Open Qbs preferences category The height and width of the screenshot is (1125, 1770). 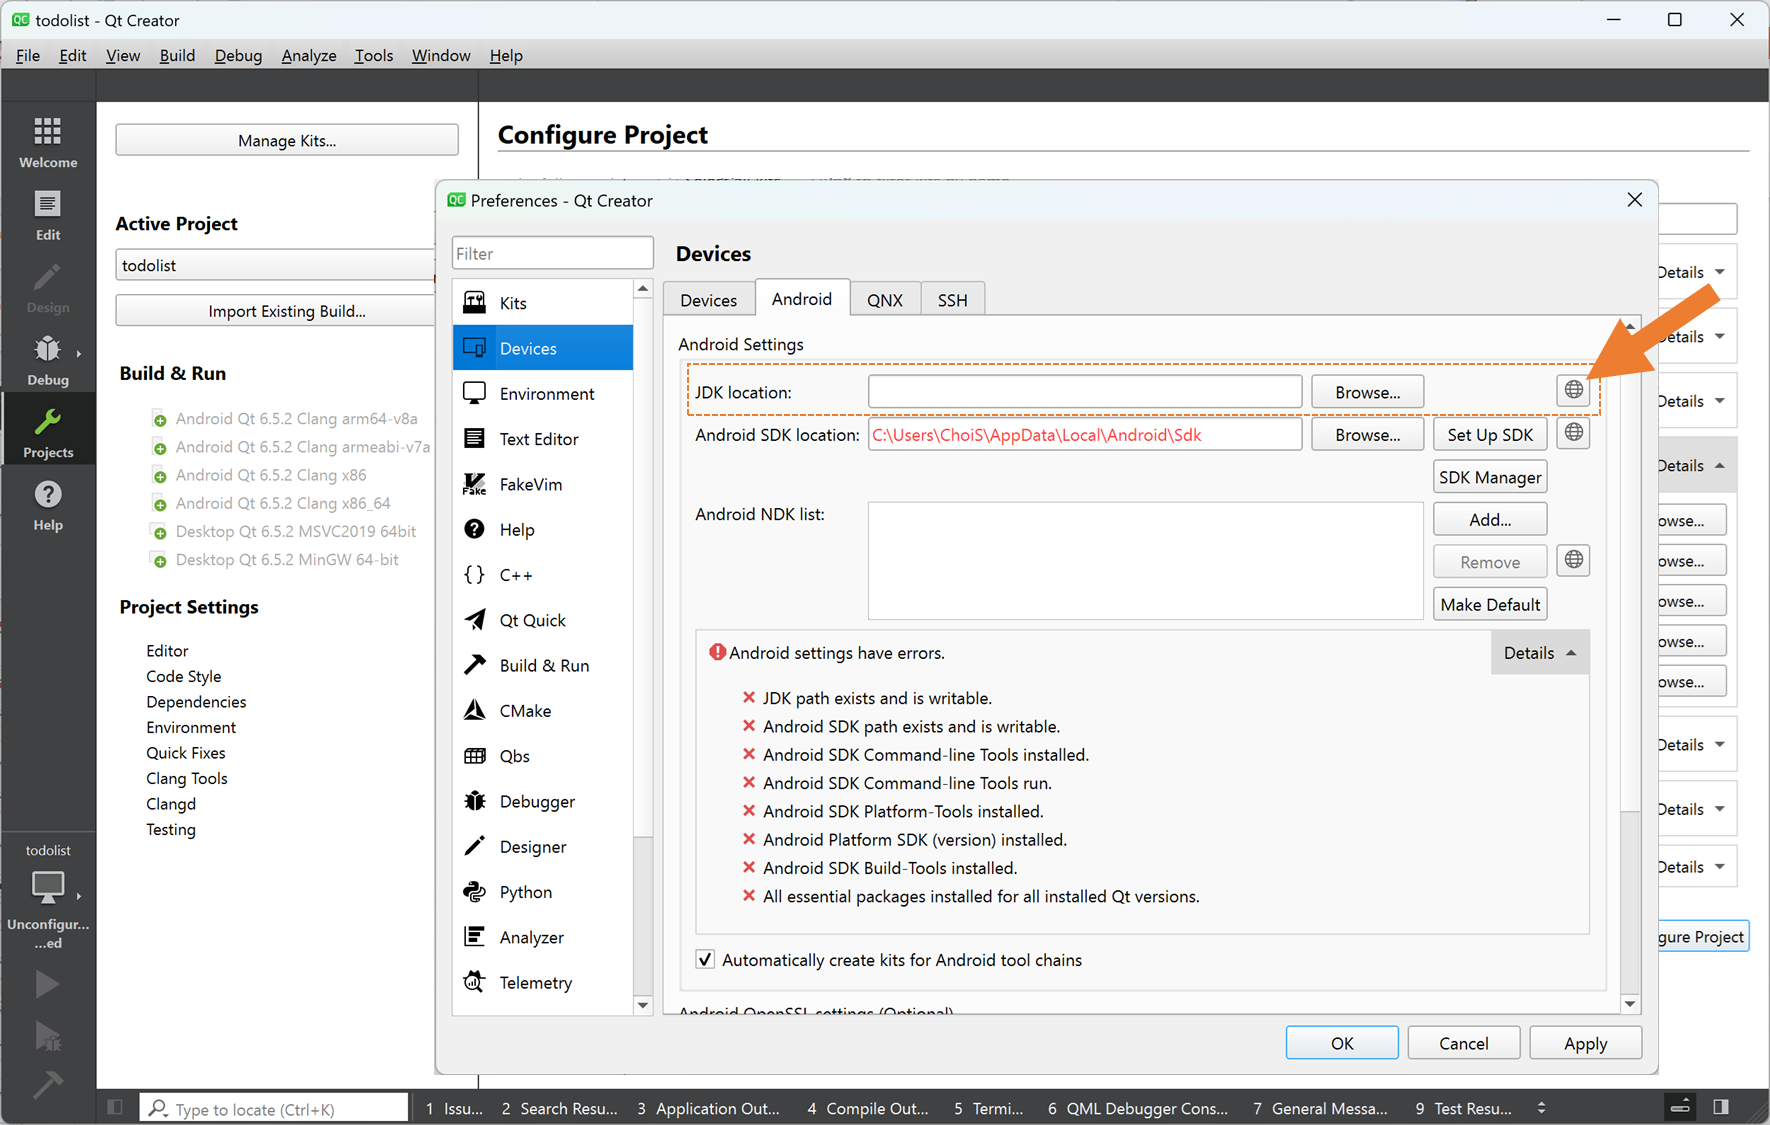pyautogui.click(x=543, y=756)
